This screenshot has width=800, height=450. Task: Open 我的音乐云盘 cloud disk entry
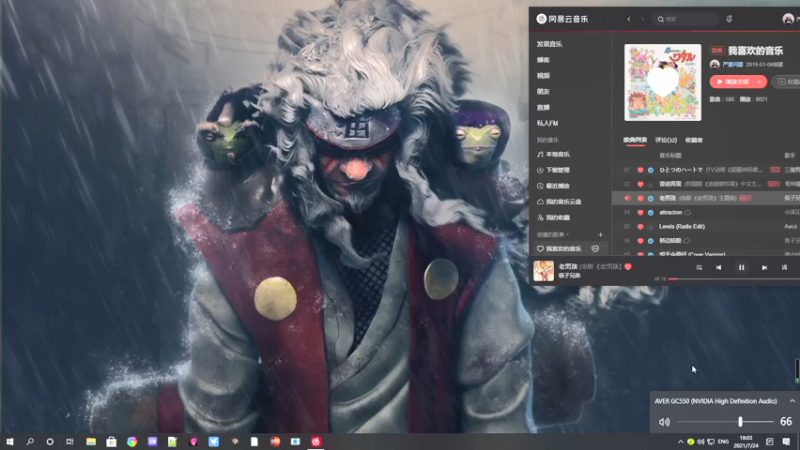click(x=559, y=202)
